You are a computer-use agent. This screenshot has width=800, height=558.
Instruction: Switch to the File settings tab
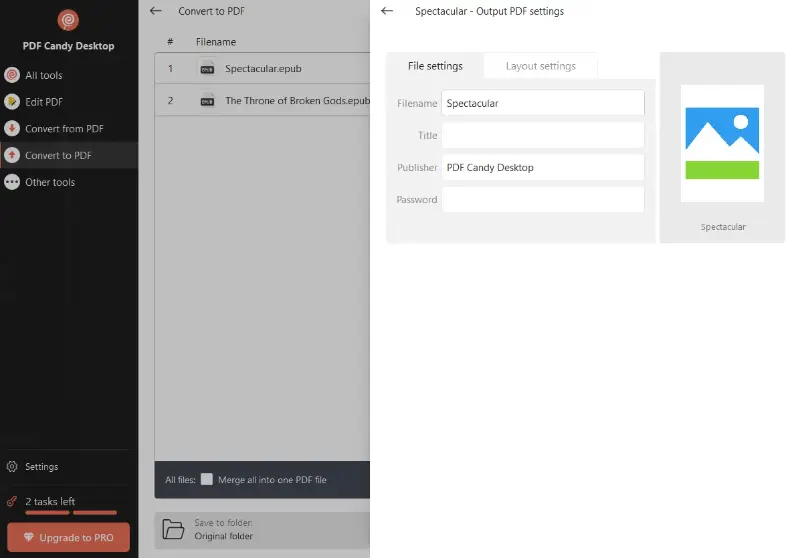coord(435,66)
